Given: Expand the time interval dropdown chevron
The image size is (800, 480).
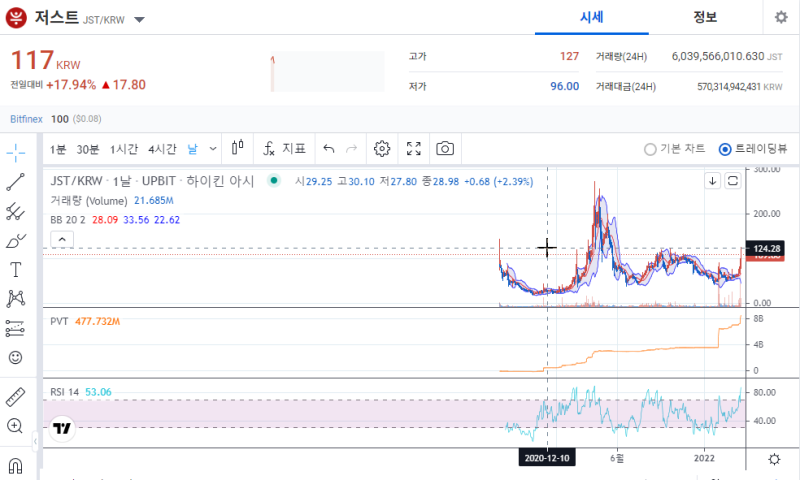Looking at the screenshot, I should click(213, 149).
